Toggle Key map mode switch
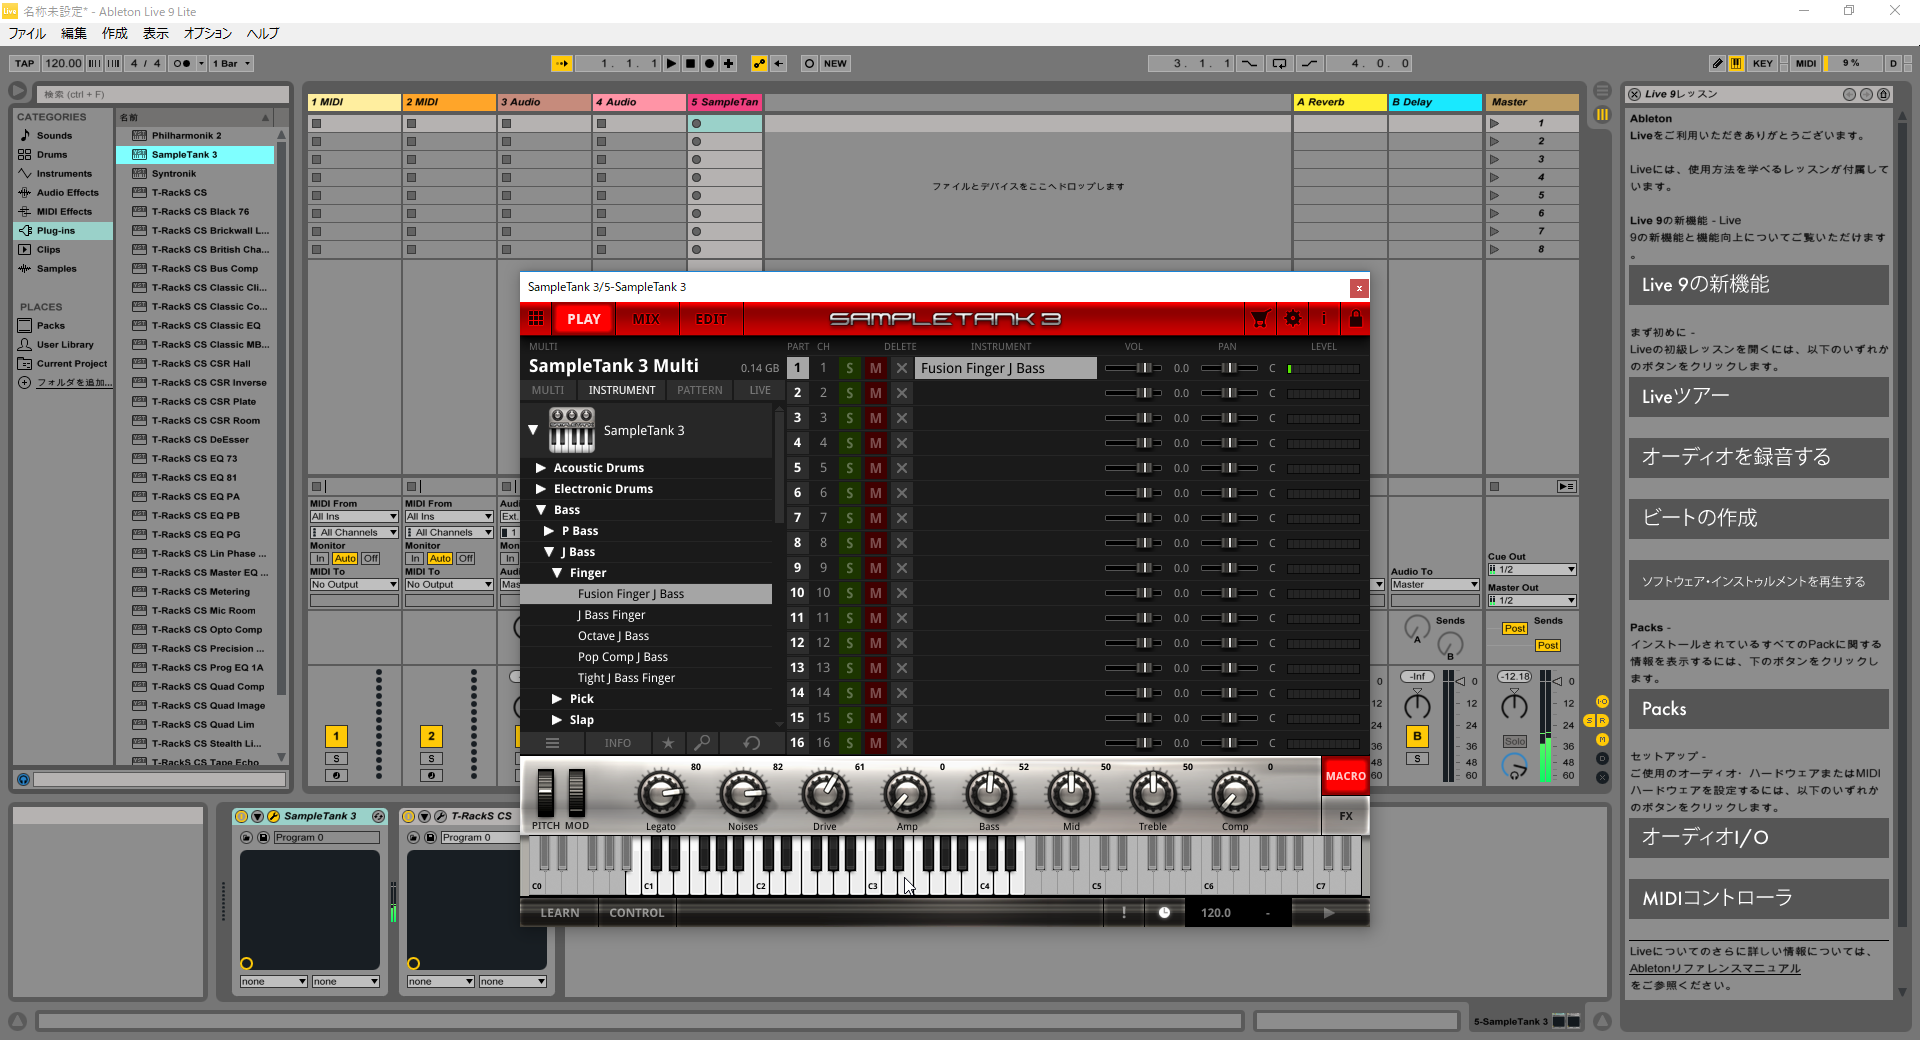 pos(1762,63)
